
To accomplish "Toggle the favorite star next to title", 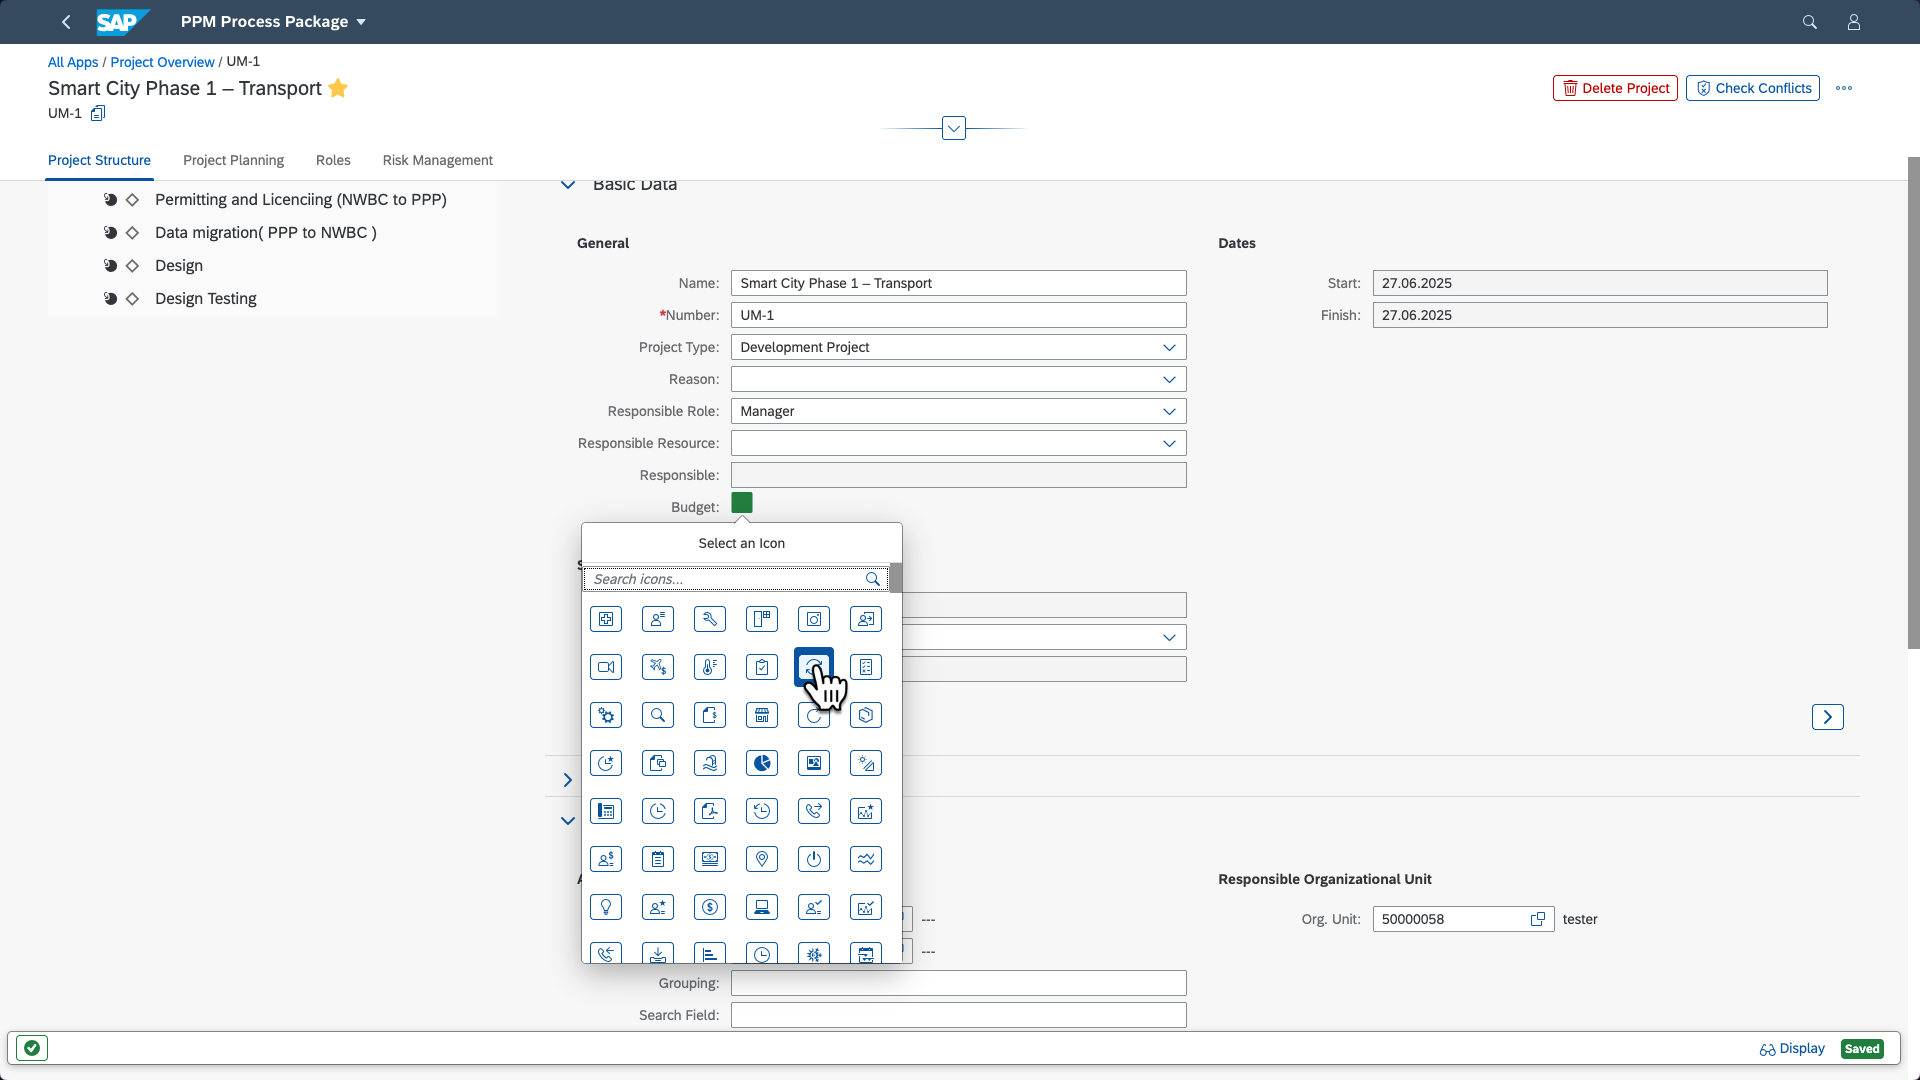I will pos(338,88).
